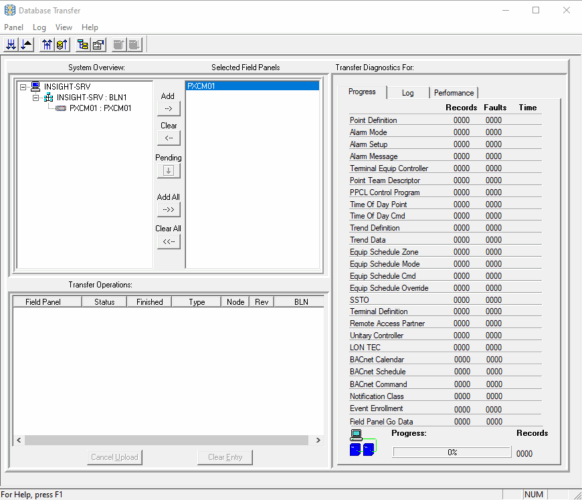Click the Time Of Day Cmd row label
This screenshot has width=582, height=500.
point(377,216)
